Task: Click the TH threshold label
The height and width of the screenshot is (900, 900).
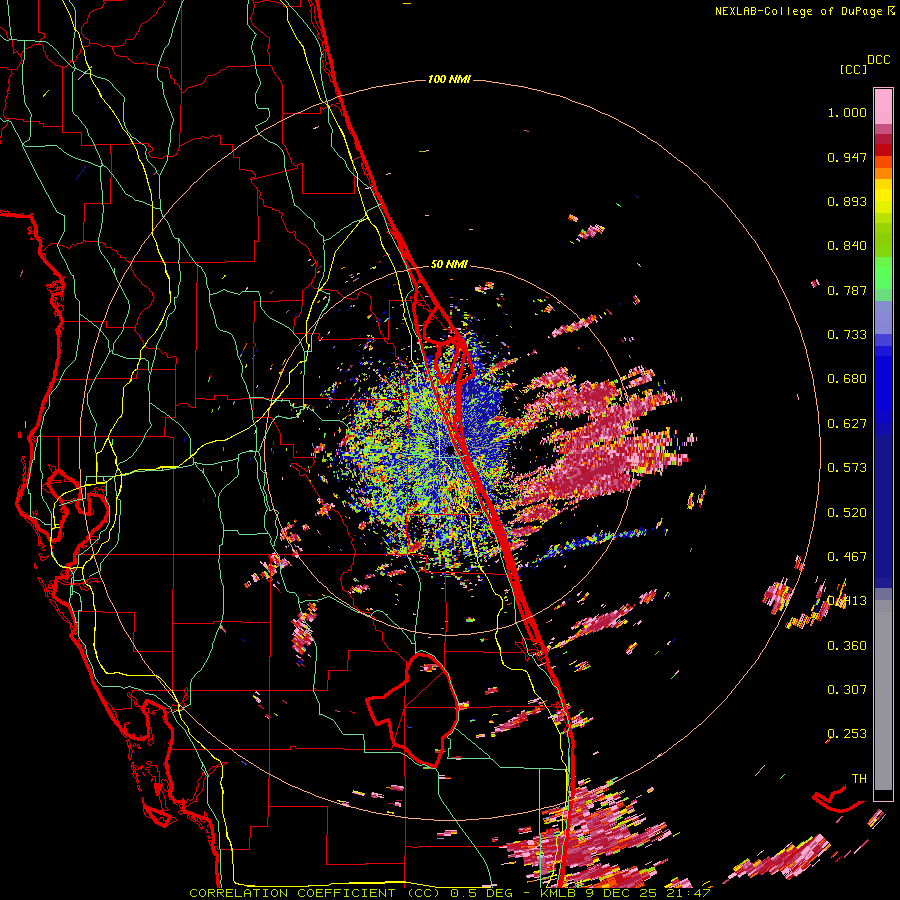Action: [x=859, y=779]
